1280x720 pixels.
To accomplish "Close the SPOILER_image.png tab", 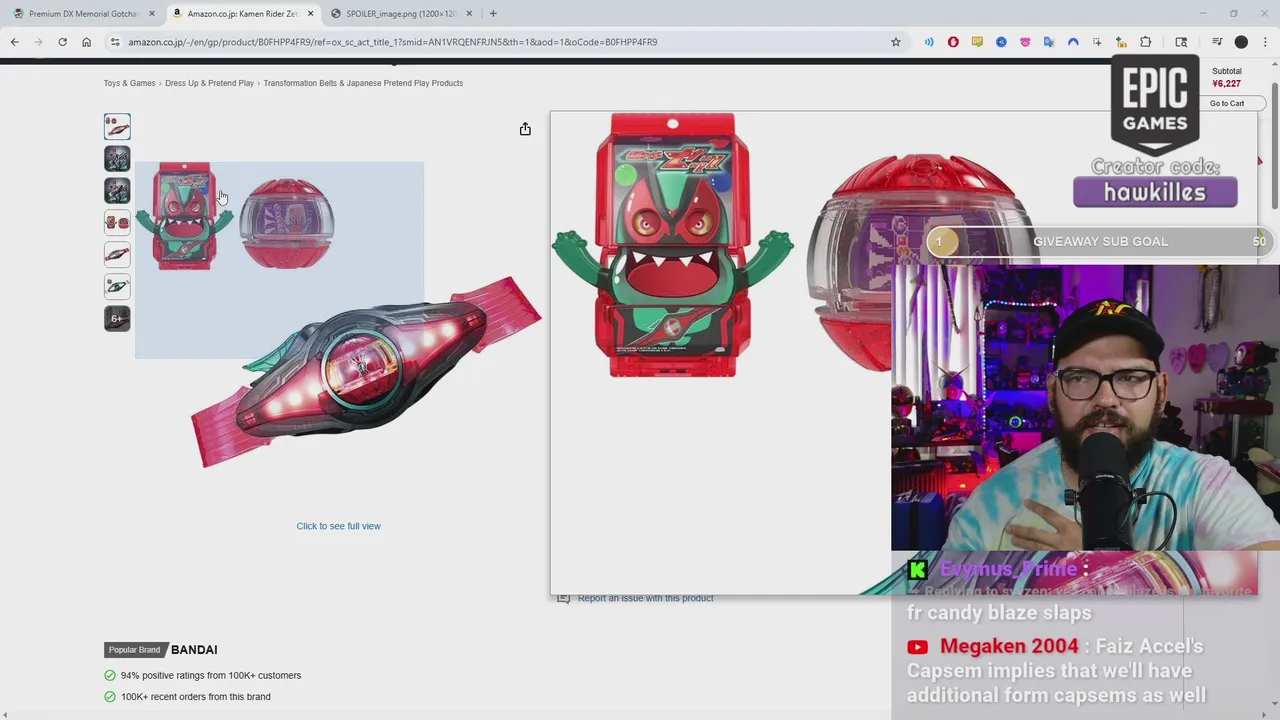I will [469, 14].
